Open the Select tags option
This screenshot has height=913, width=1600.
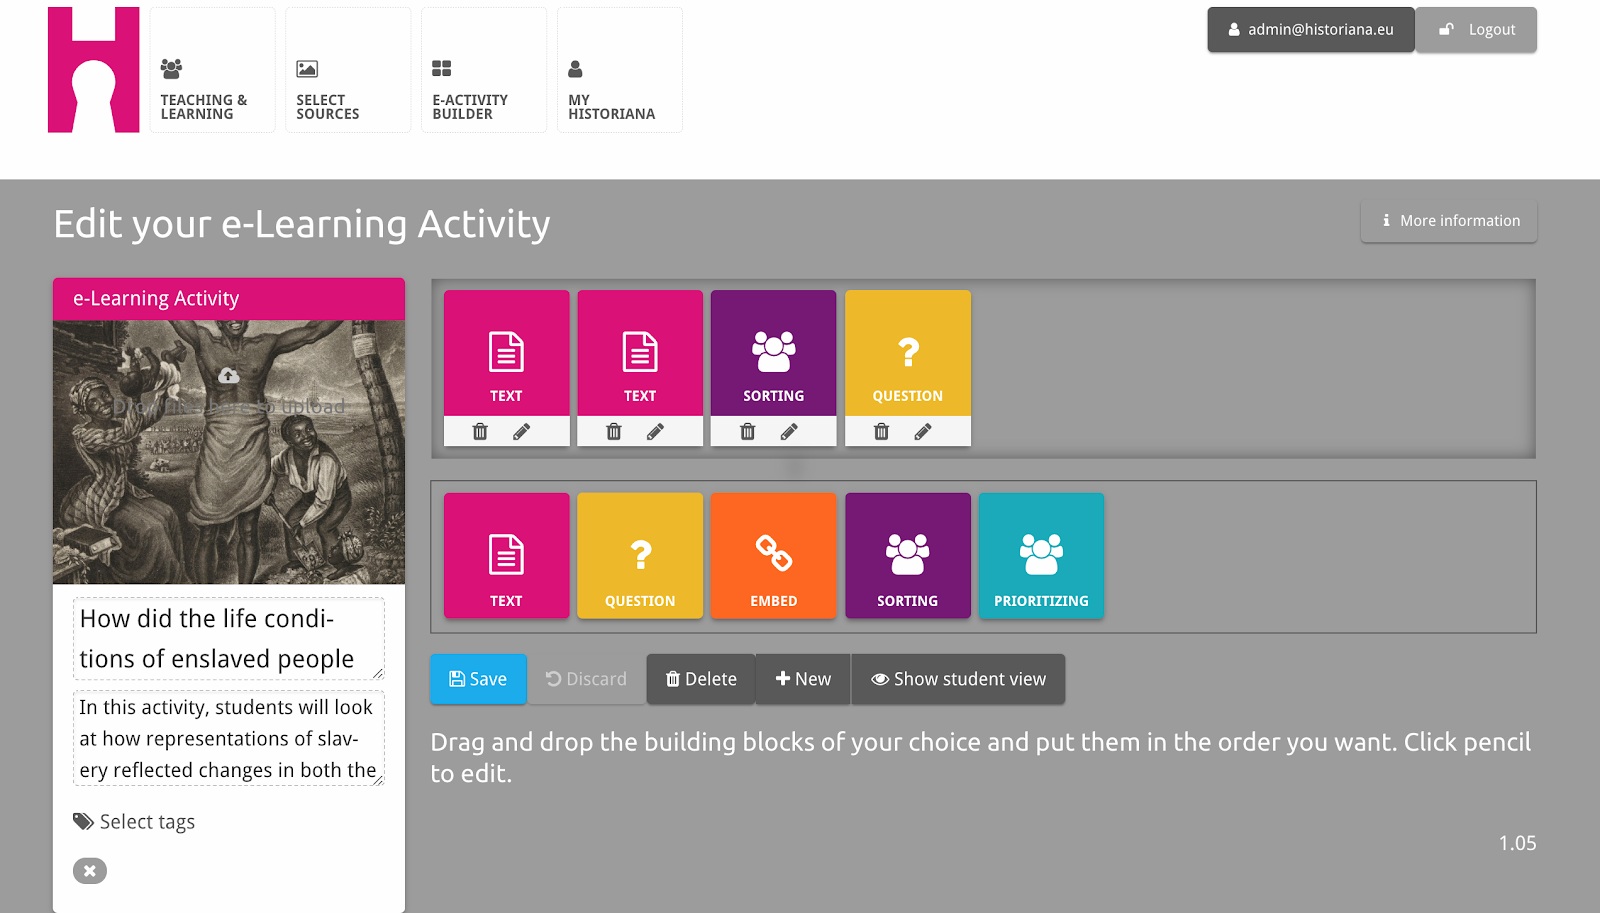[134, 822]
